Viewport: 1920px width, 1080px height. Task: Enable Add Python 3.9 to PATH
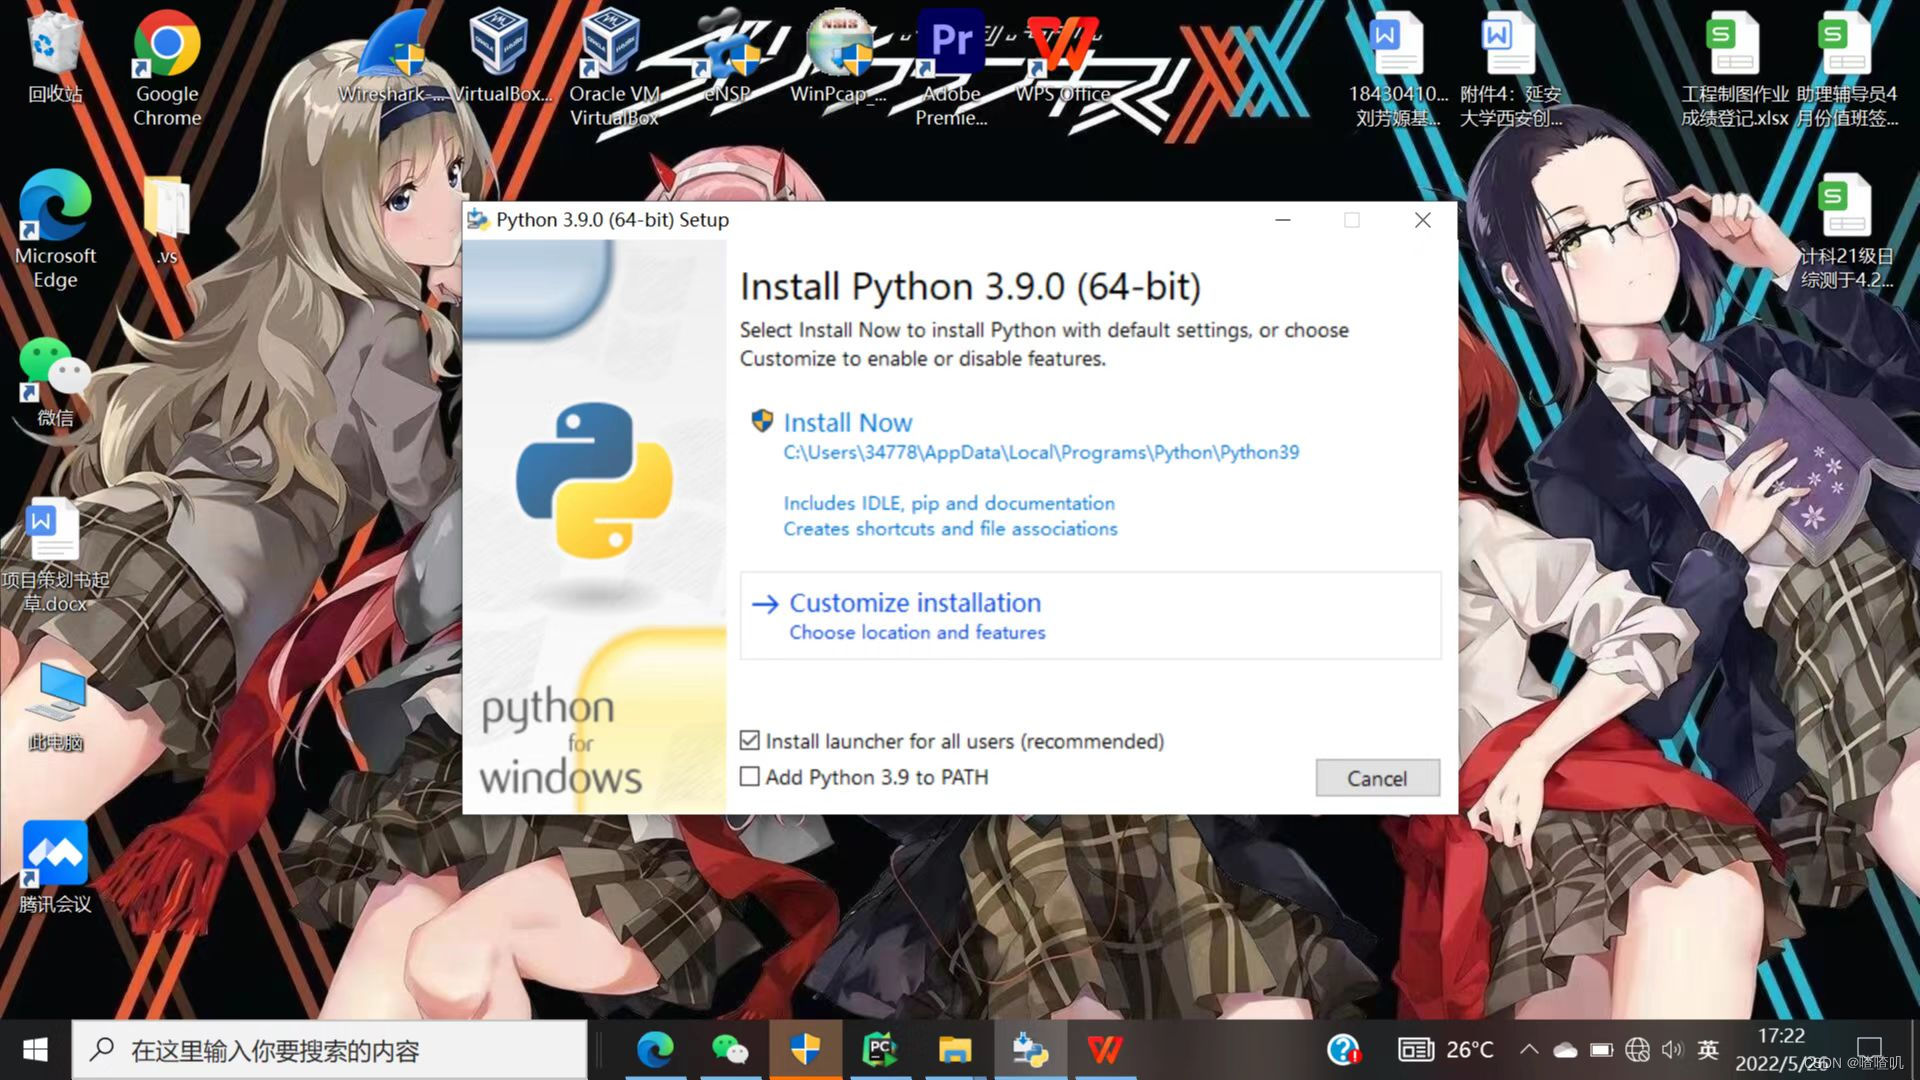tap(750, 777)
